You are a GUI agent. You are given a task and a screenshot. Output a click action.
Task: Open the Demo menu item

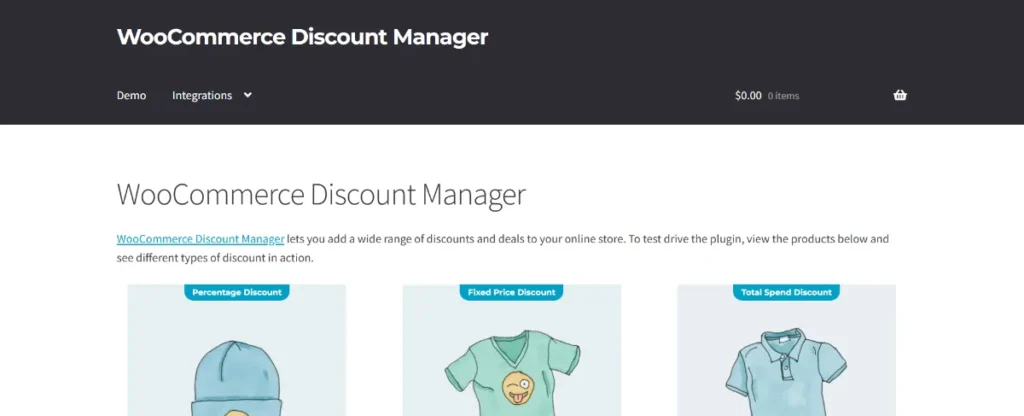click(131, 95)
